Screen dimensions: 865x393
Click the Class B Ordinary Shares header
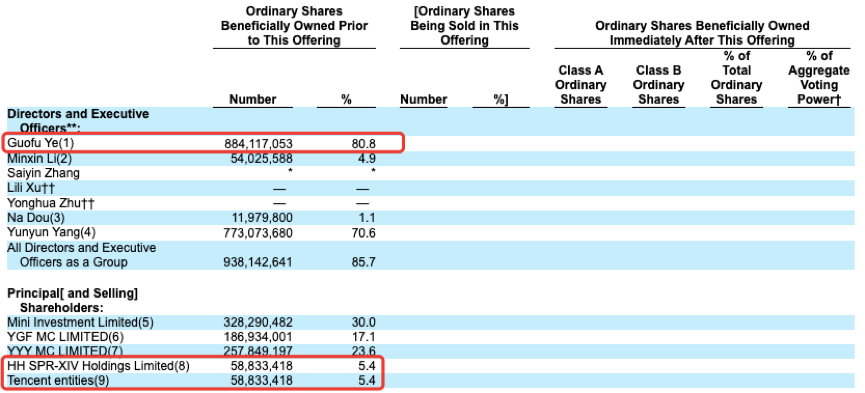pos(658,85)
